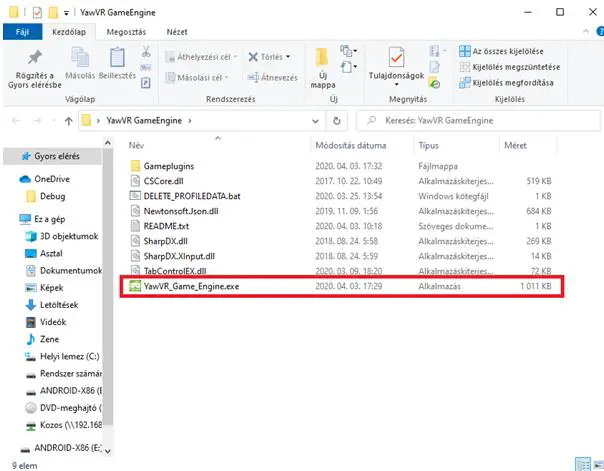Select the README.txt file
This screenshot has height=471, width=604.
(x=166, y=226)
